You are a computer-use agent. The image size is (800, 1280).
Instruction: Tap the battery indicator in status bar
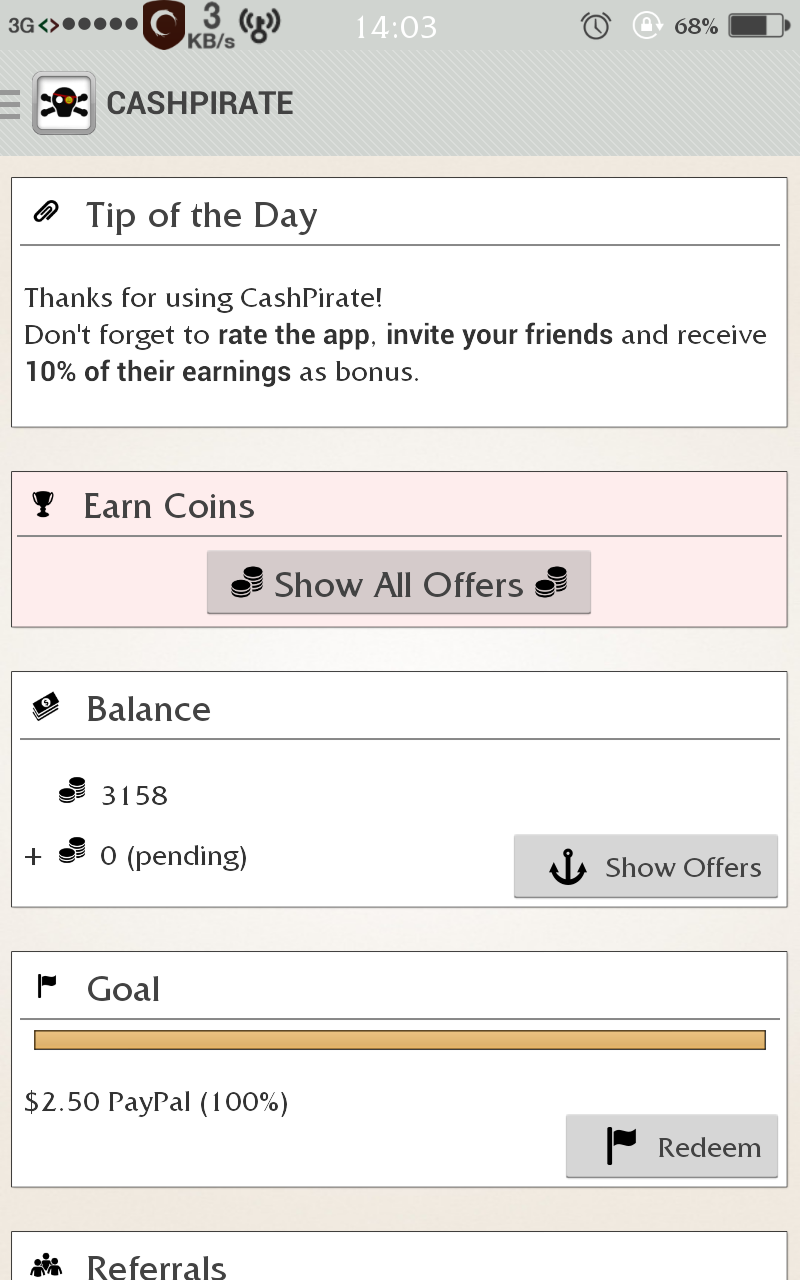coord(759,26)
